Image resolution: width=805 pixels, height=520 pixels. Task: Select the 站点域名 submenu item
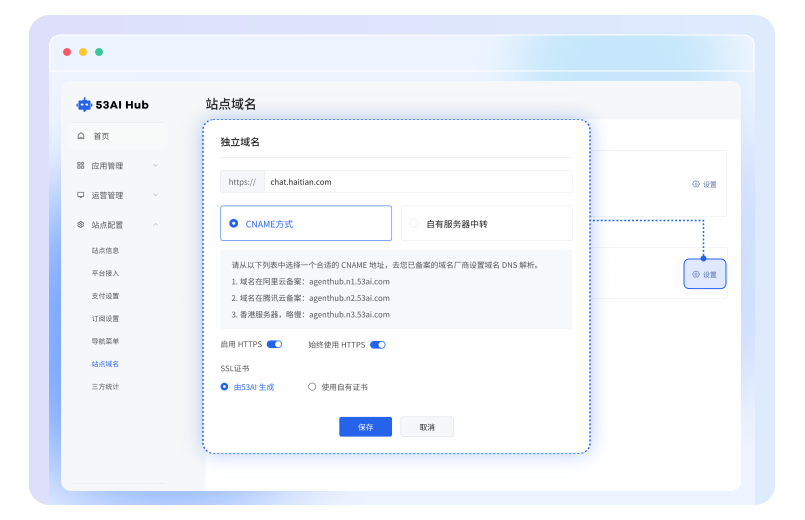point(105,364)
